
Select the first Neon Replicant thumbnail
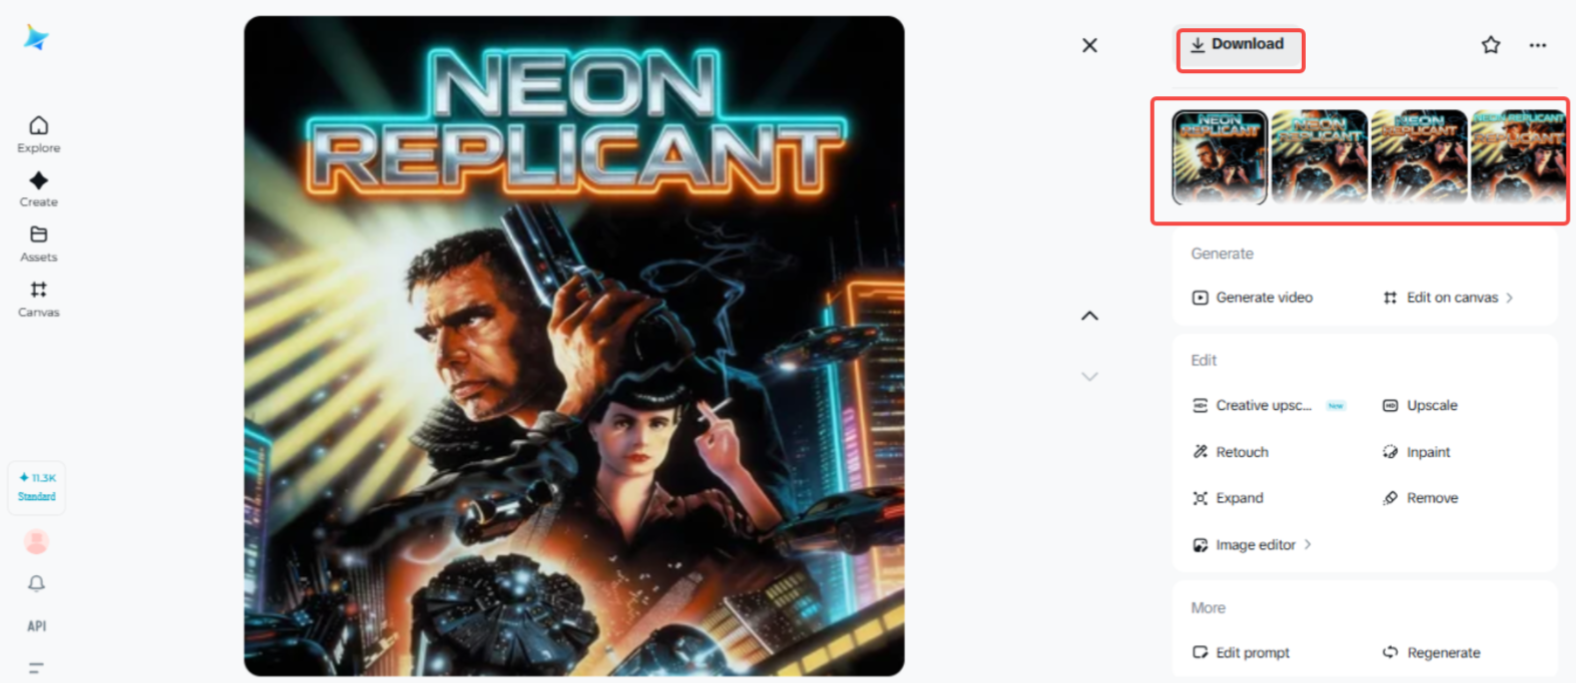tap(1219, 157)
